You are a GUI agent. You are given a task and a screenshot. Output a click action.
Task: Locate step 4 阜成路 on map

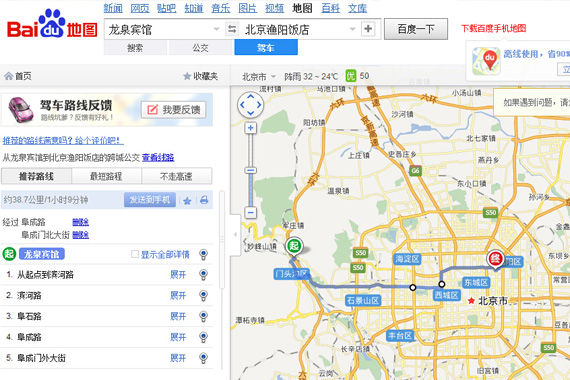coord(204,337)
